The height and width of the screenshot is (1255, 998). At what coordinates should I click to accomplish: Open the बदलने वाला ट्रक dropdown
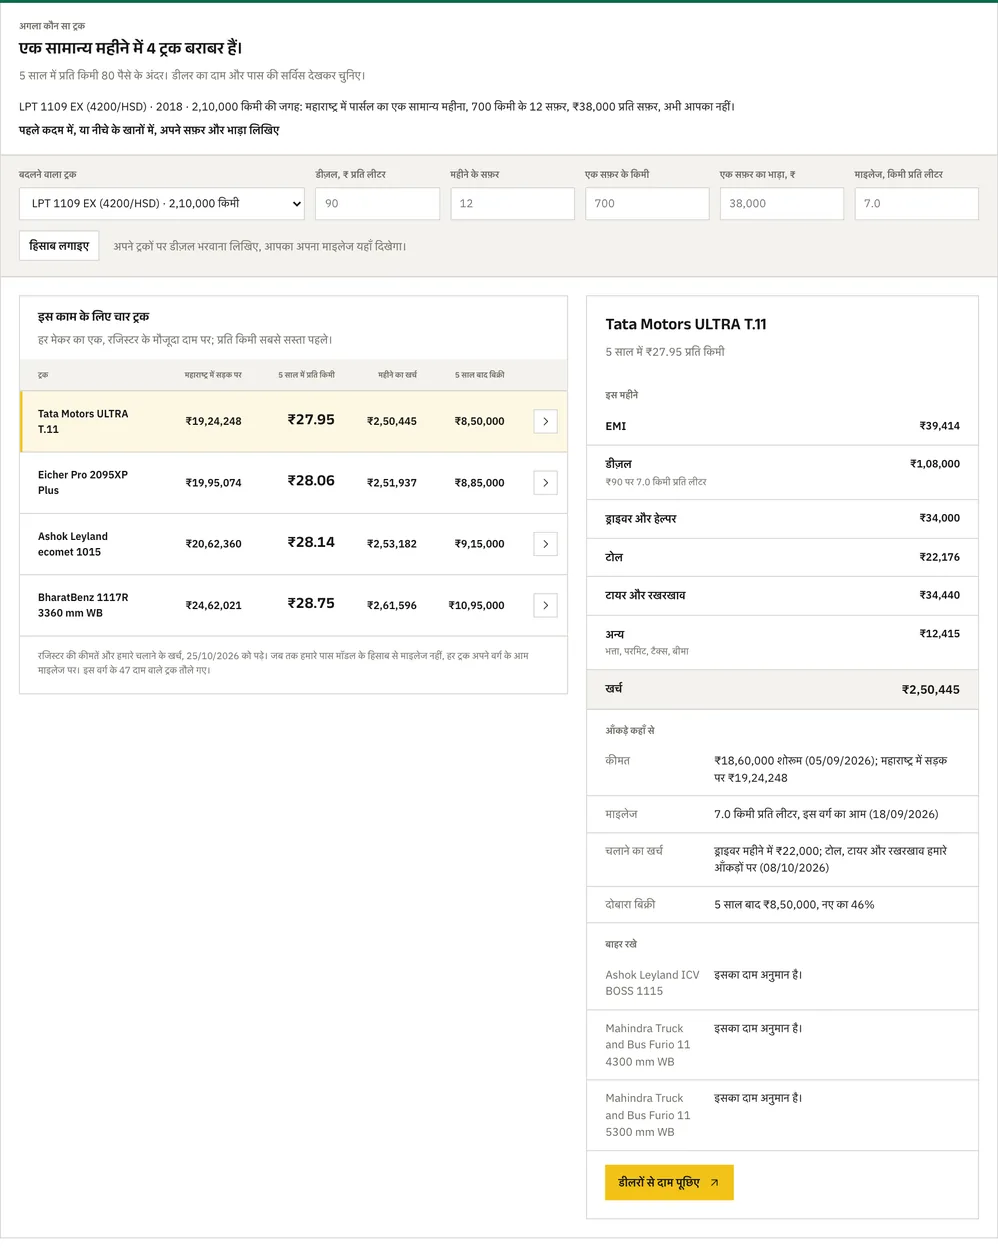pyautogui.click(x=162, y=203)
